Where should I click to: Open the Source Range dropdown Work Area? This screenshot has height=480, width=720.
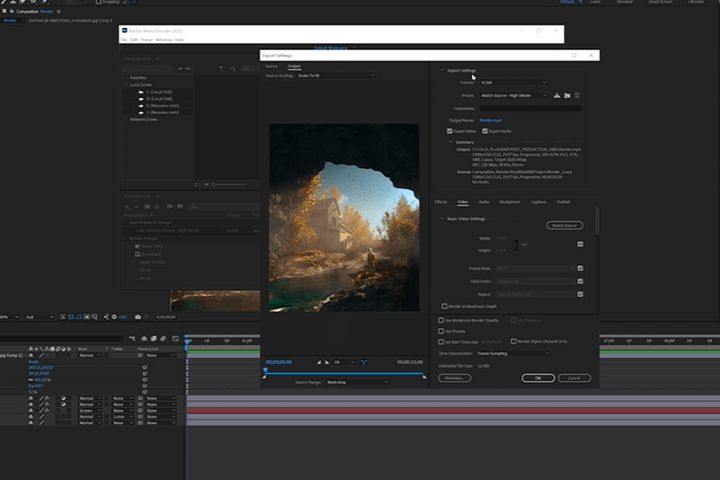[357, 382]
